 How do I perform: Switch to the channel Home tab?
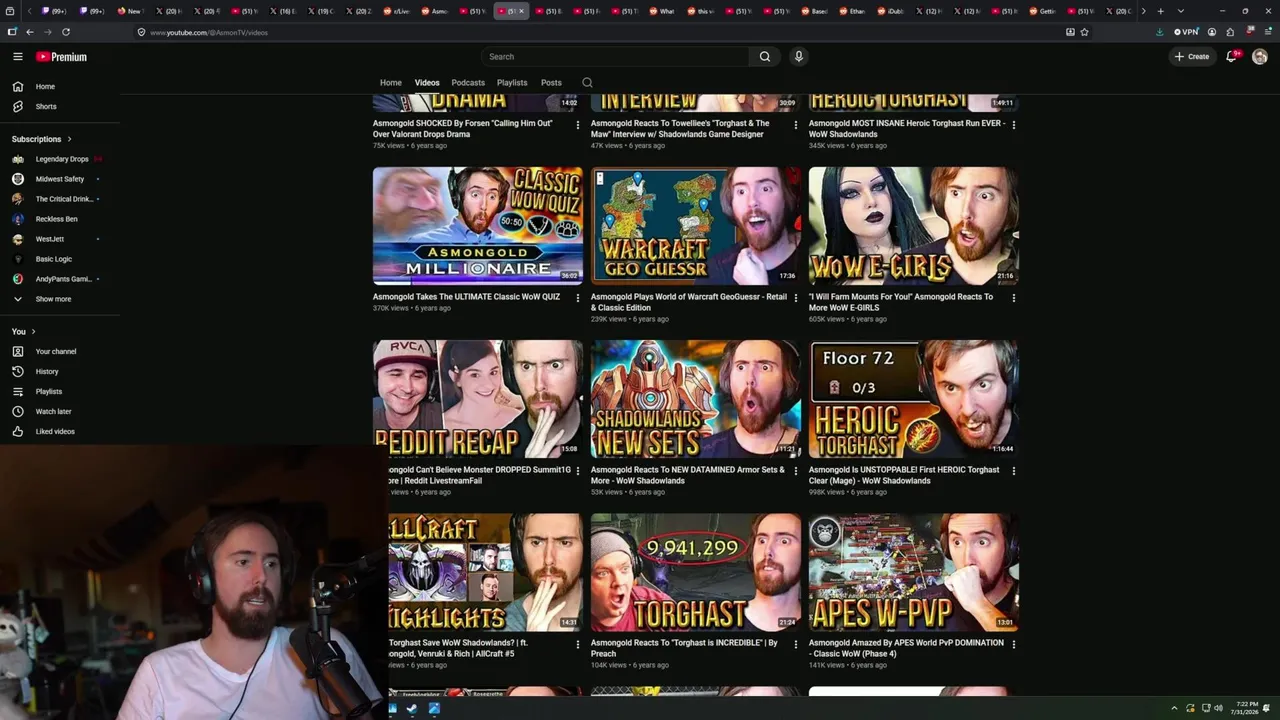click(391, 83)
